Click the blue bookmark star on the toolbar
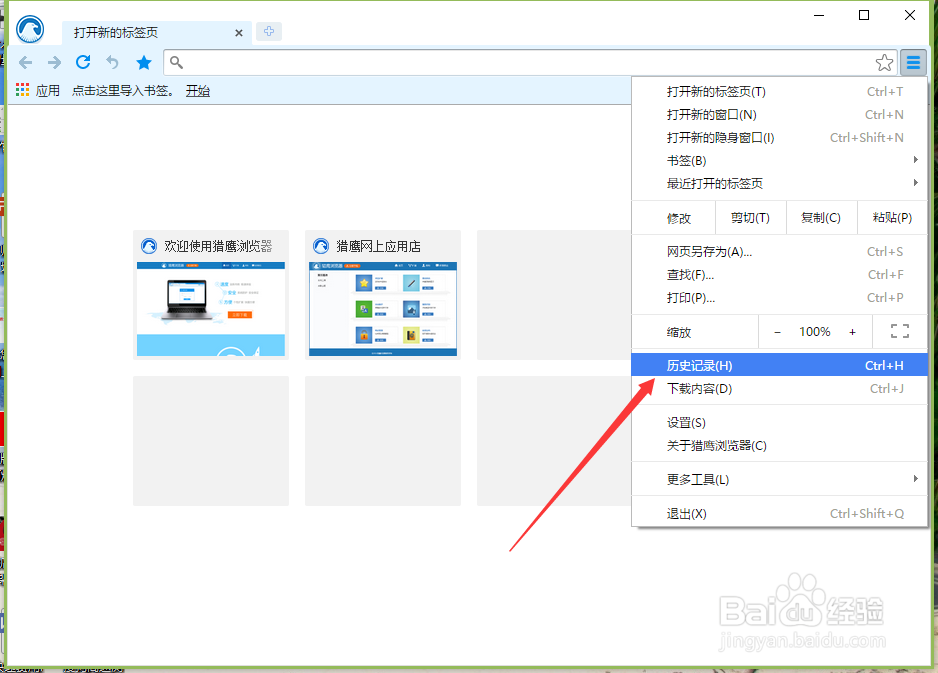This screenshot has width=938, height=673. (143, 62)
